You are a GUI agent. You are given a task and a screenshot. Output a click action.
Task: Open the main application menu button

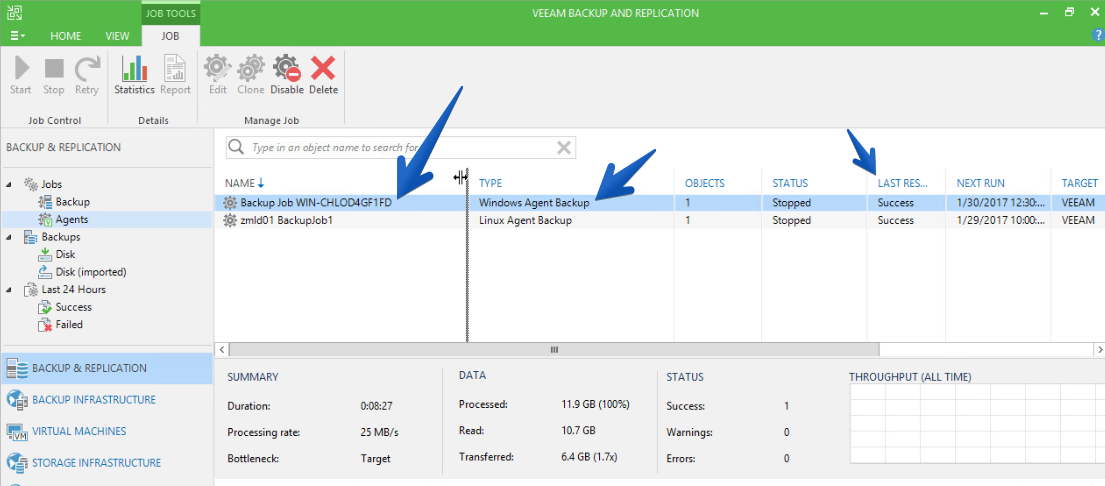click(x=18, y=35)
